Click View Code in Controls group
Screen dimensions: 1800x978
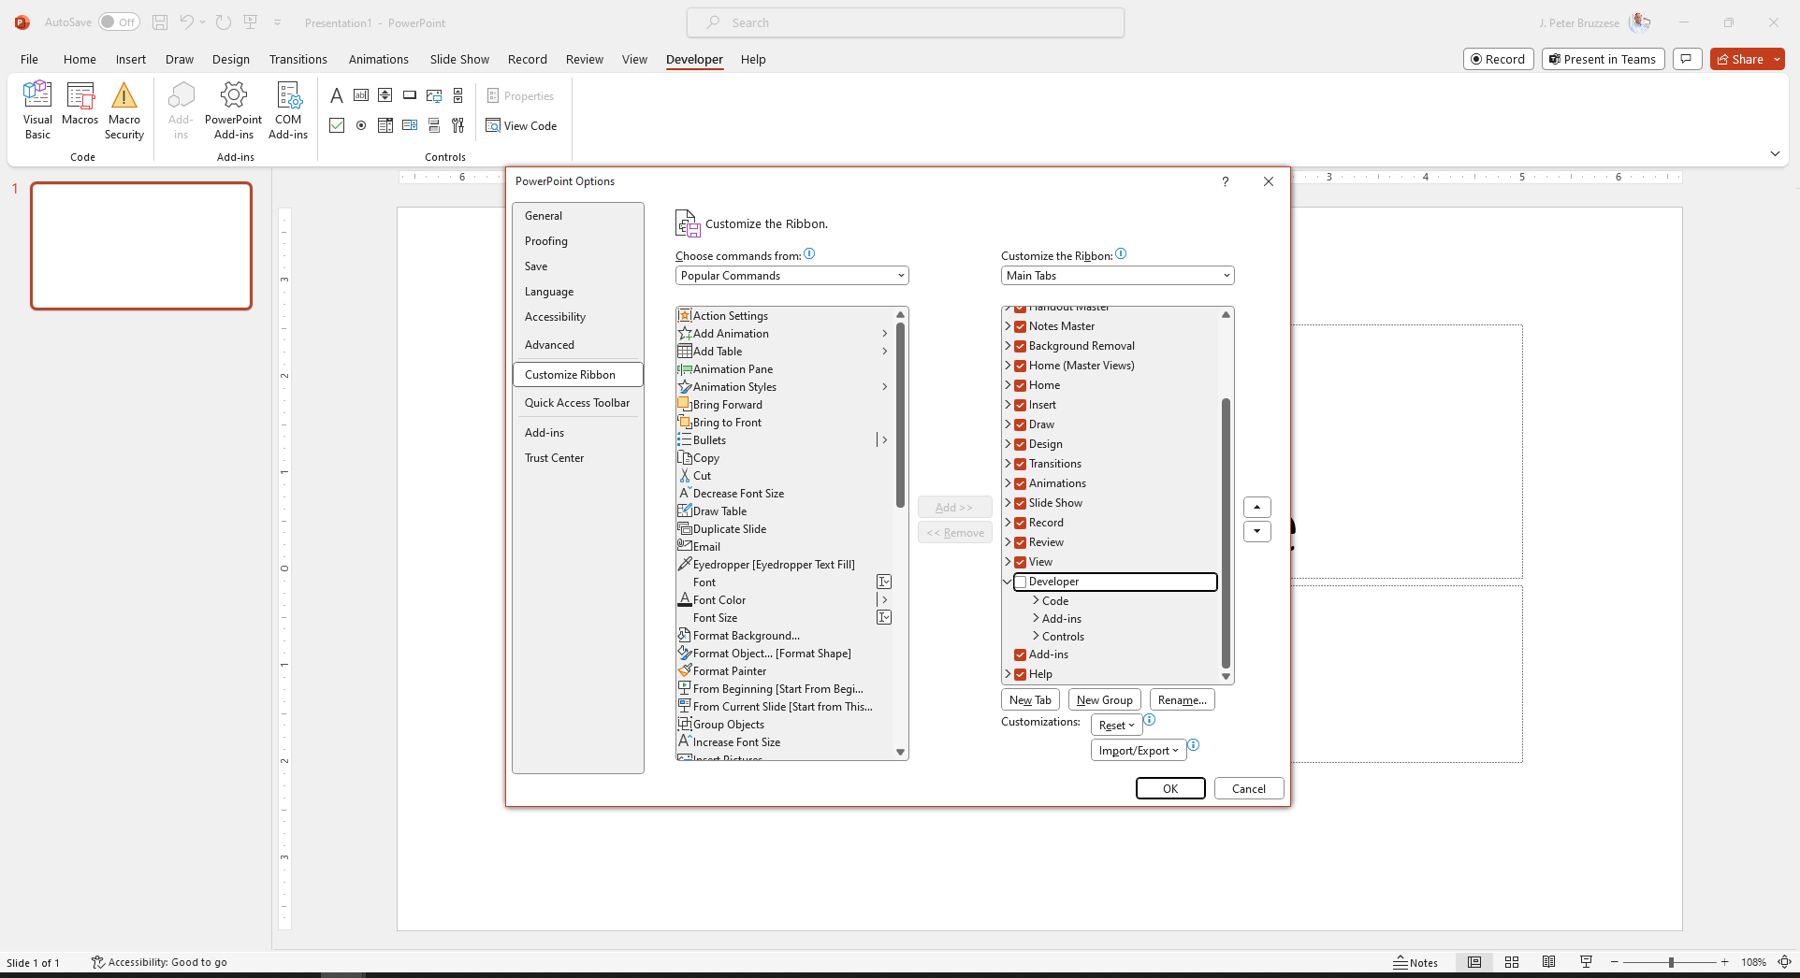[x=521, y=126]
